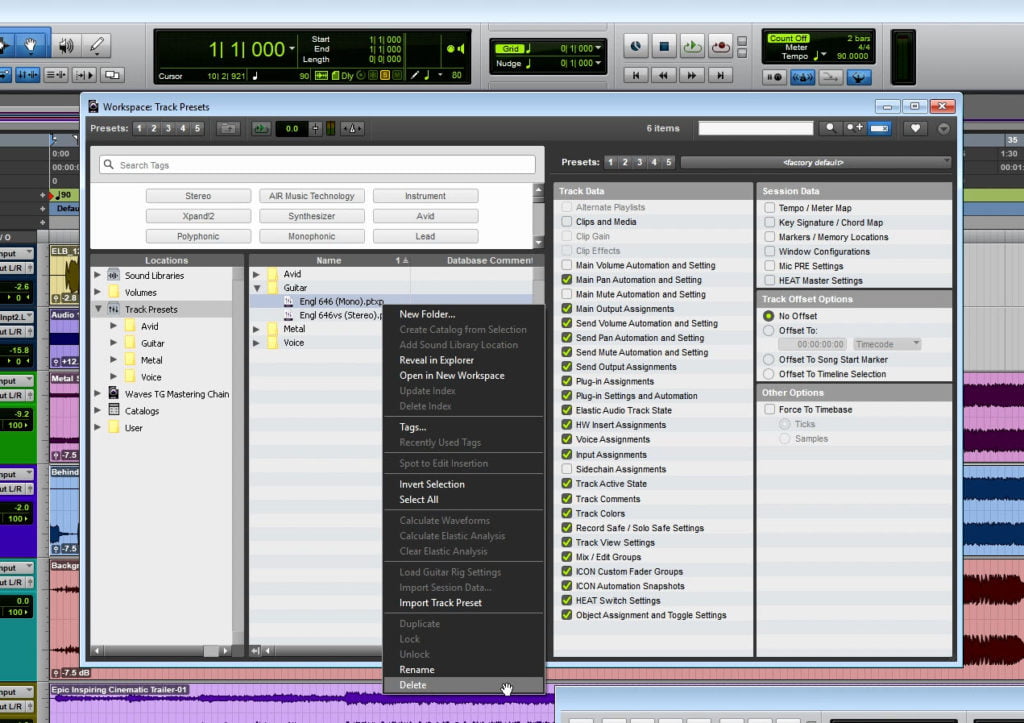Select the Grabber hand tool
This screenshot has width=1024, height=723.
(x=29, y=46)
